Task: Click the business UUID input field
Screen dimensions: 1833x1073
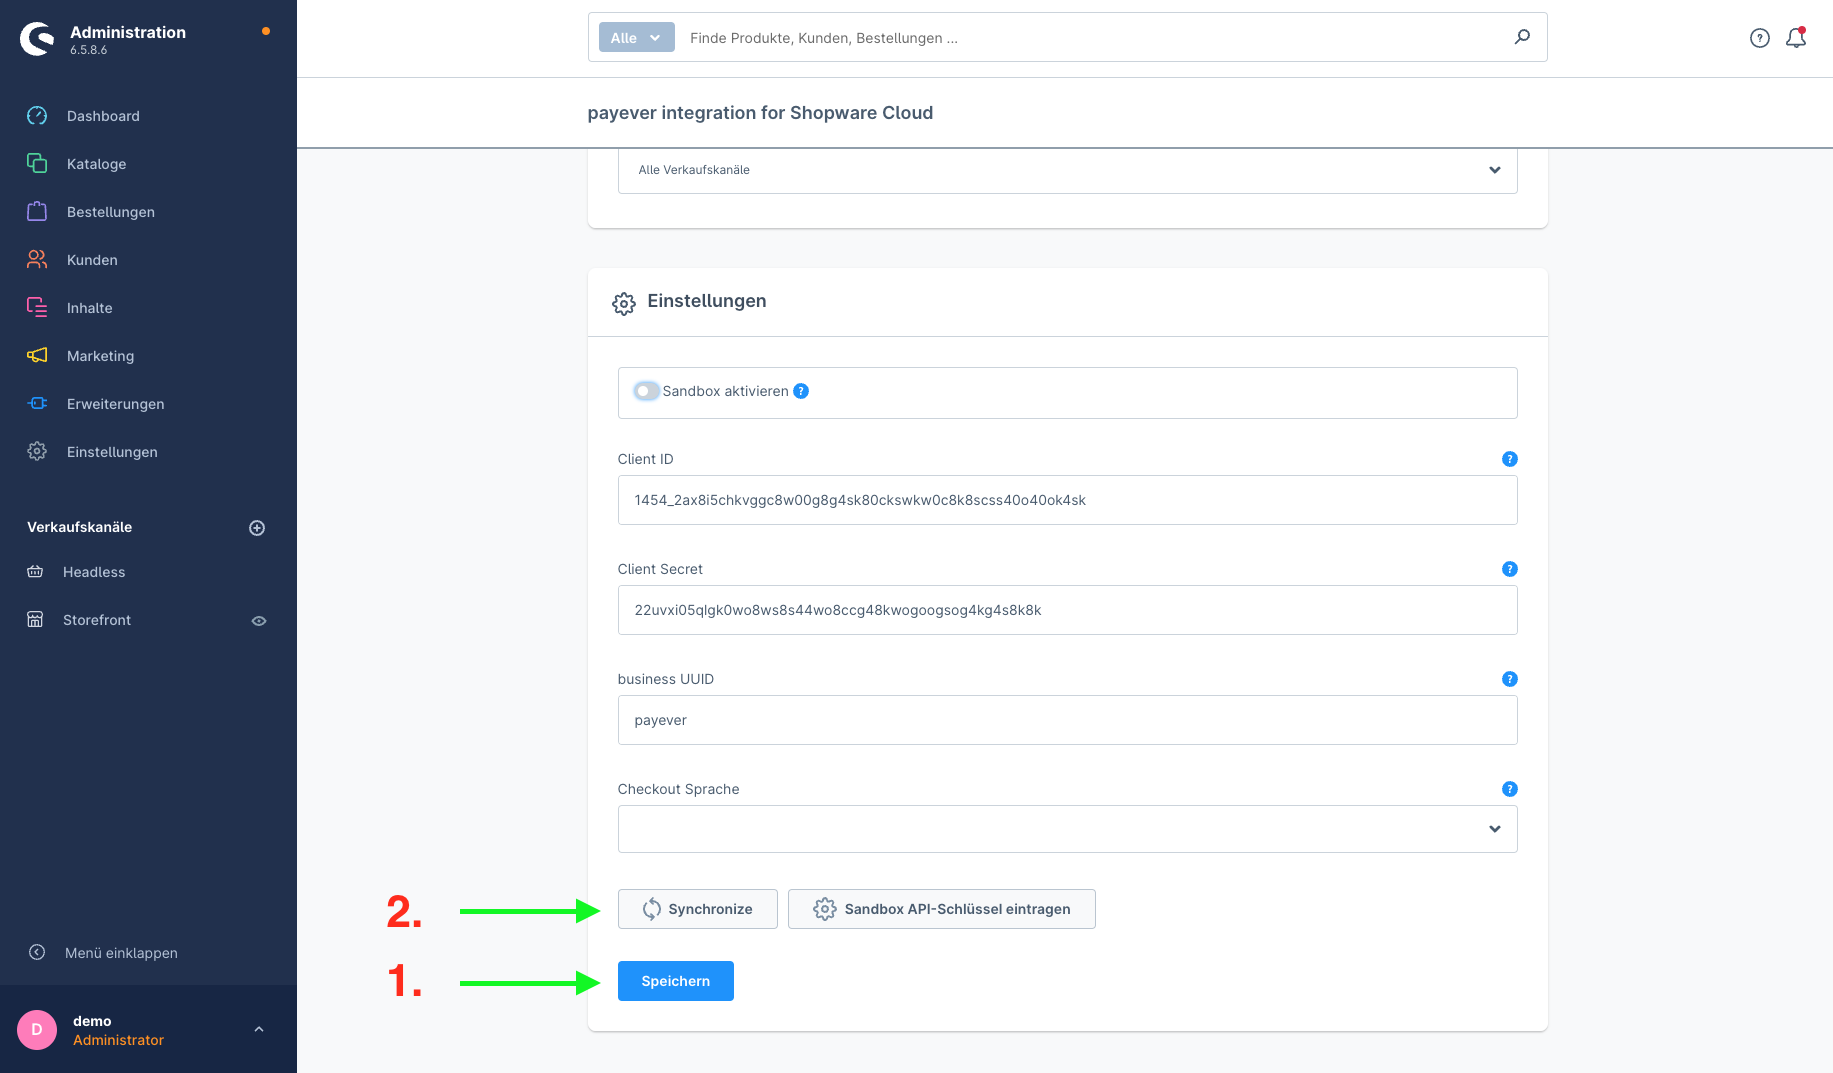Action: point(1067,720)
